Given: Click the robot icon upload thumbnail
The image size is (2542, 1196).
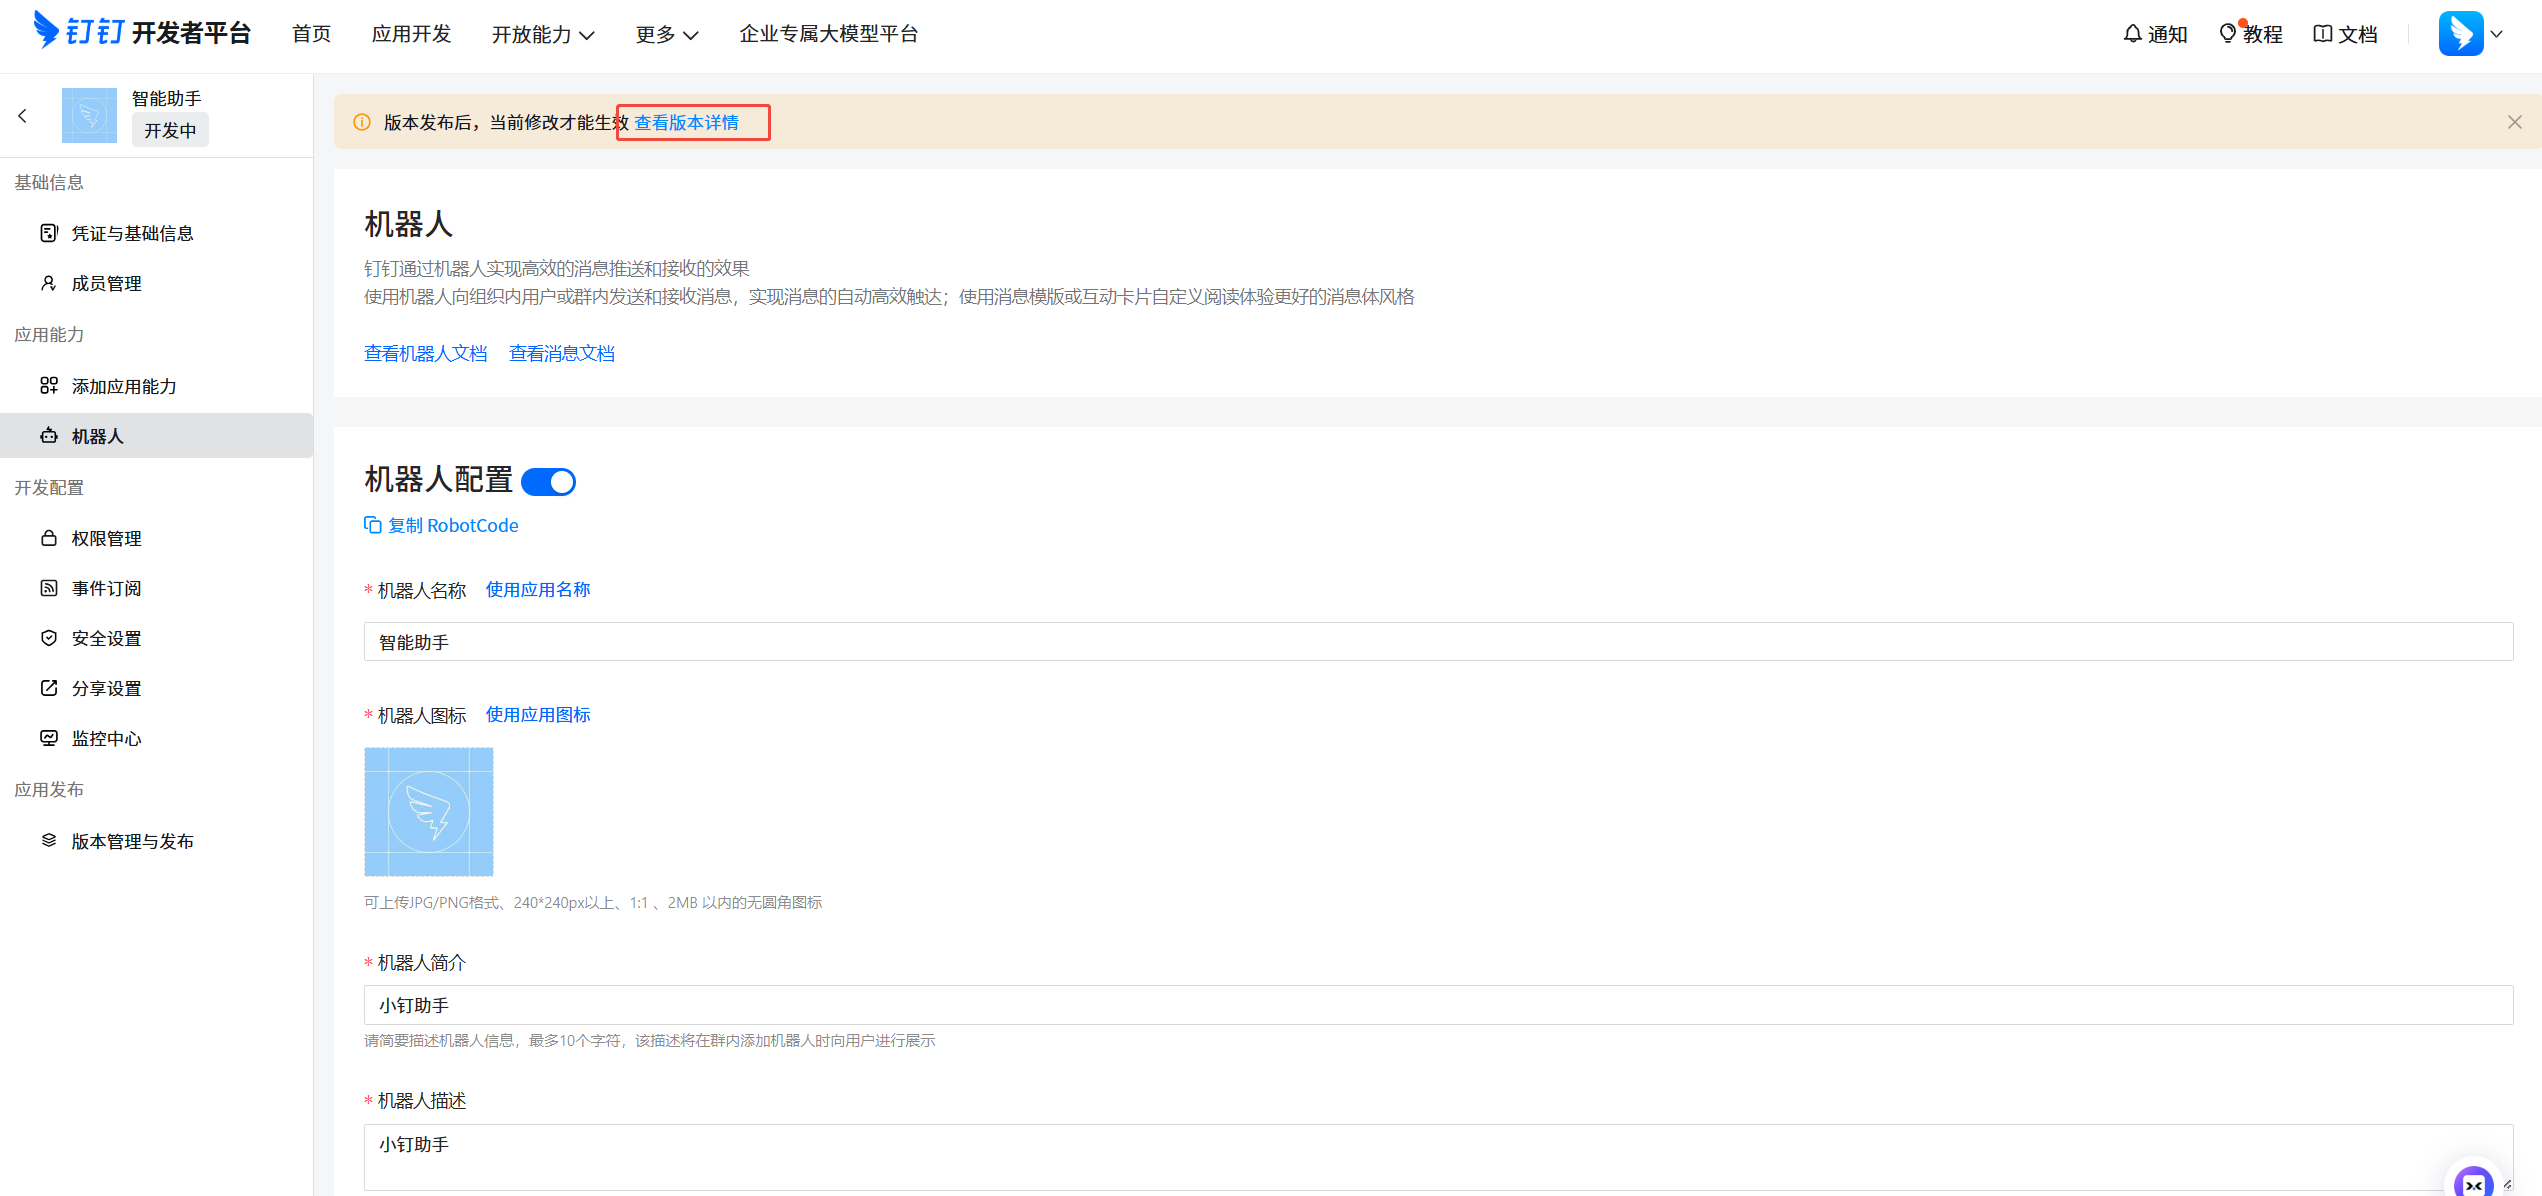Looking at the screenshot, I should pyautogui.click(x=428, y=811).
